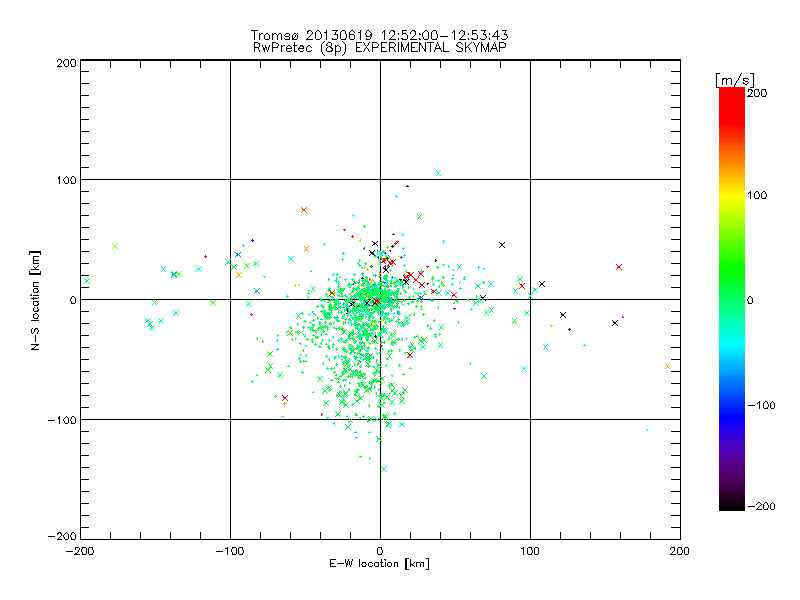Viewport: 800px width, 600px height.
Task: Select the green middle of the velocity colorbar
Action: pyautogui.click(x=731, y=299)
